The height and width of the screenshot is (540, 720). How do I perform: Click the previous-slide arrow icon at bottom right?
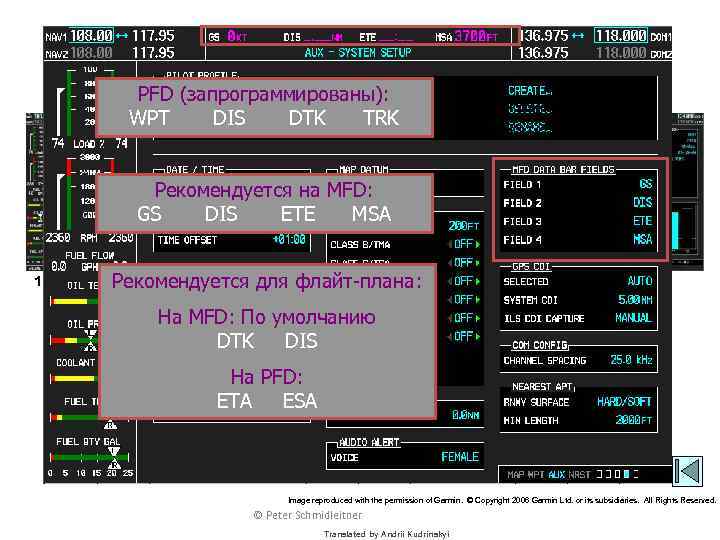[687, 471]
